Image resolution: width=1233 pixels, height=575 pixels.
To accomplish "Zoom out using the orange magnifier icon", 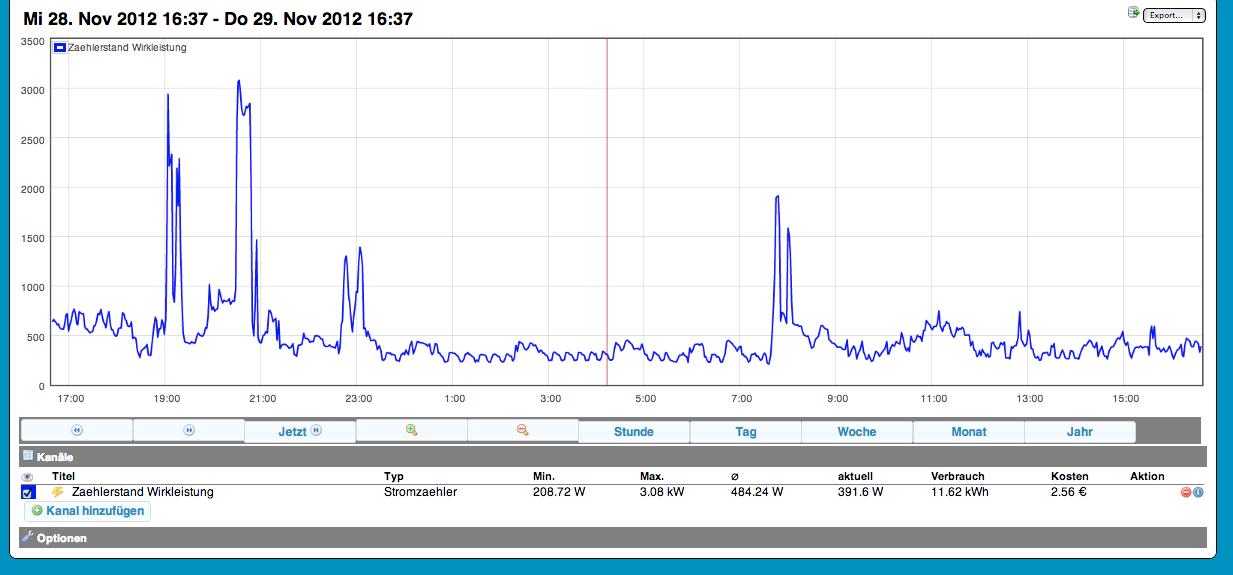I will [x=522, y=431].
